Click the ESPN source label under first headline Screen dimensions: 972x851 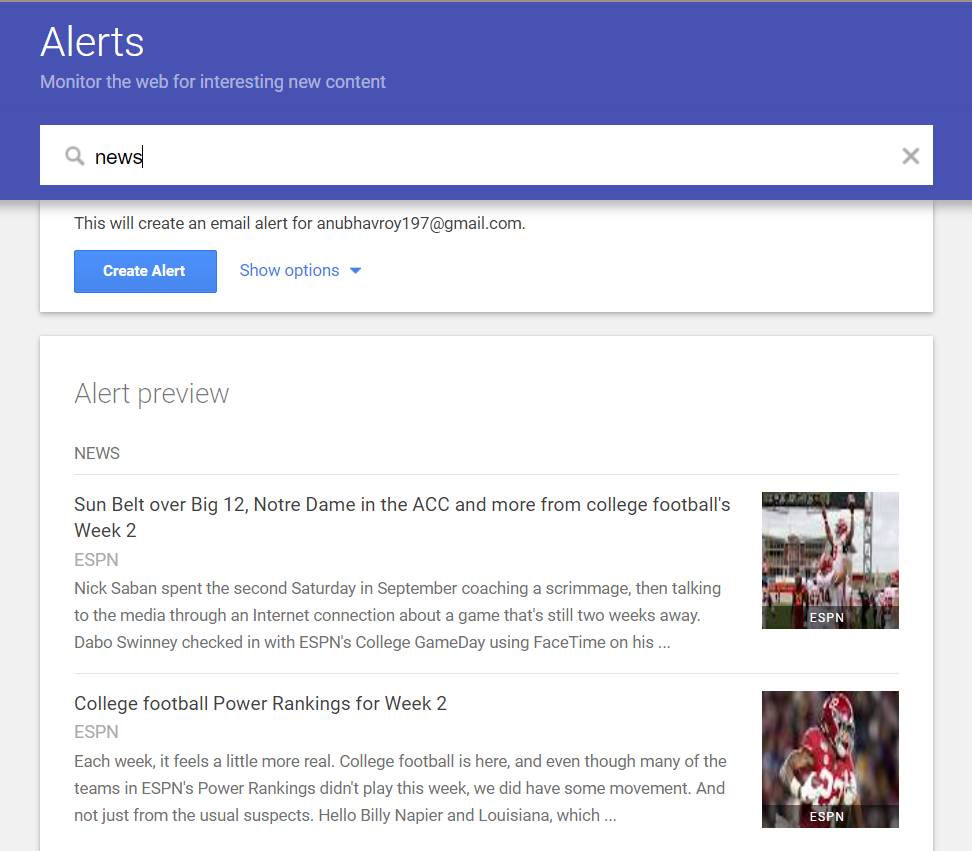(96, 560)
